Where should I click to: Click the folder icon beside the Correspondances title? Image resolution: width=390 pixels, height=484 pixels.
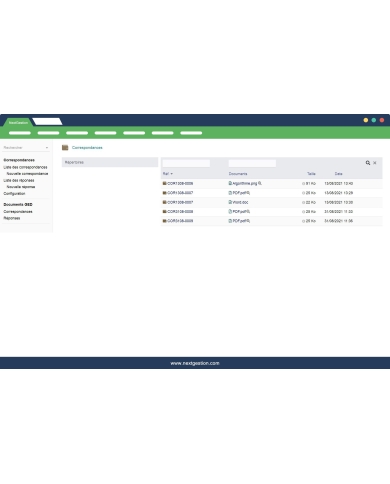tap(65, 147)
